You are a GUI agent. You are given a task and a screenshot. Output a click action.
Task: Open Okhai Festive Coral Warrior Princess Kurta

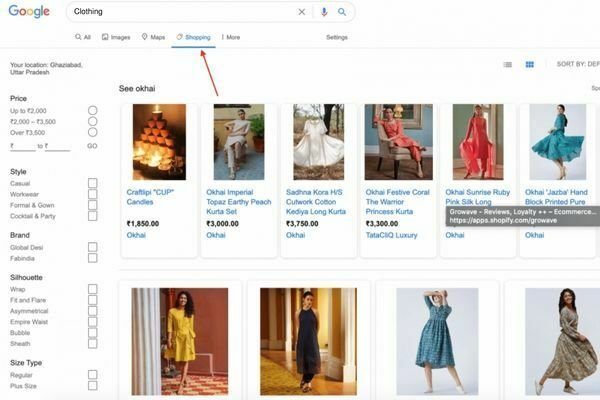(x=397, y=202)
